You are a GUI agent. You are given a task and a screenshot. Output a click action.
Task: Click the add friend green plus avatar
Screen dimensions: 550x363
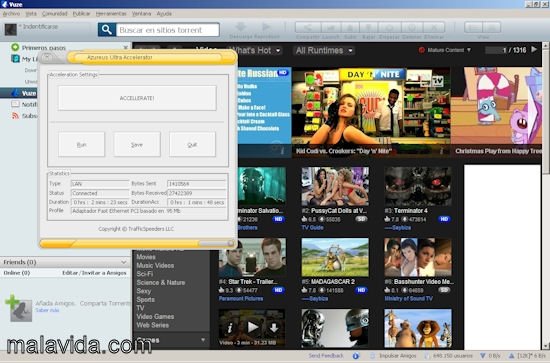[20, 309]
